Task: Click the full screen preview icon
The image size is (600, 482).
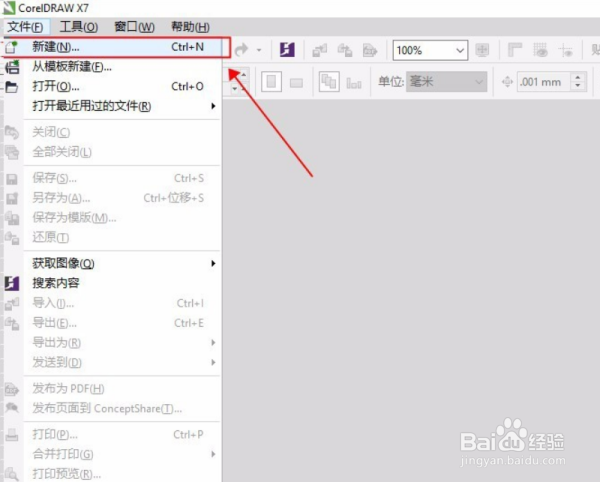Action: click(x=482, y=50)
